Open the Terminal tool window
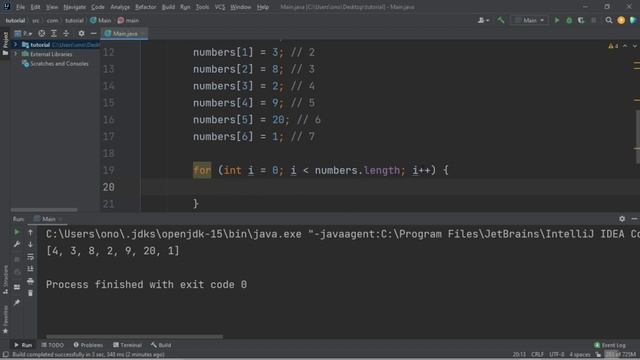This screenshot has width=640, height=360. point(127,345)
